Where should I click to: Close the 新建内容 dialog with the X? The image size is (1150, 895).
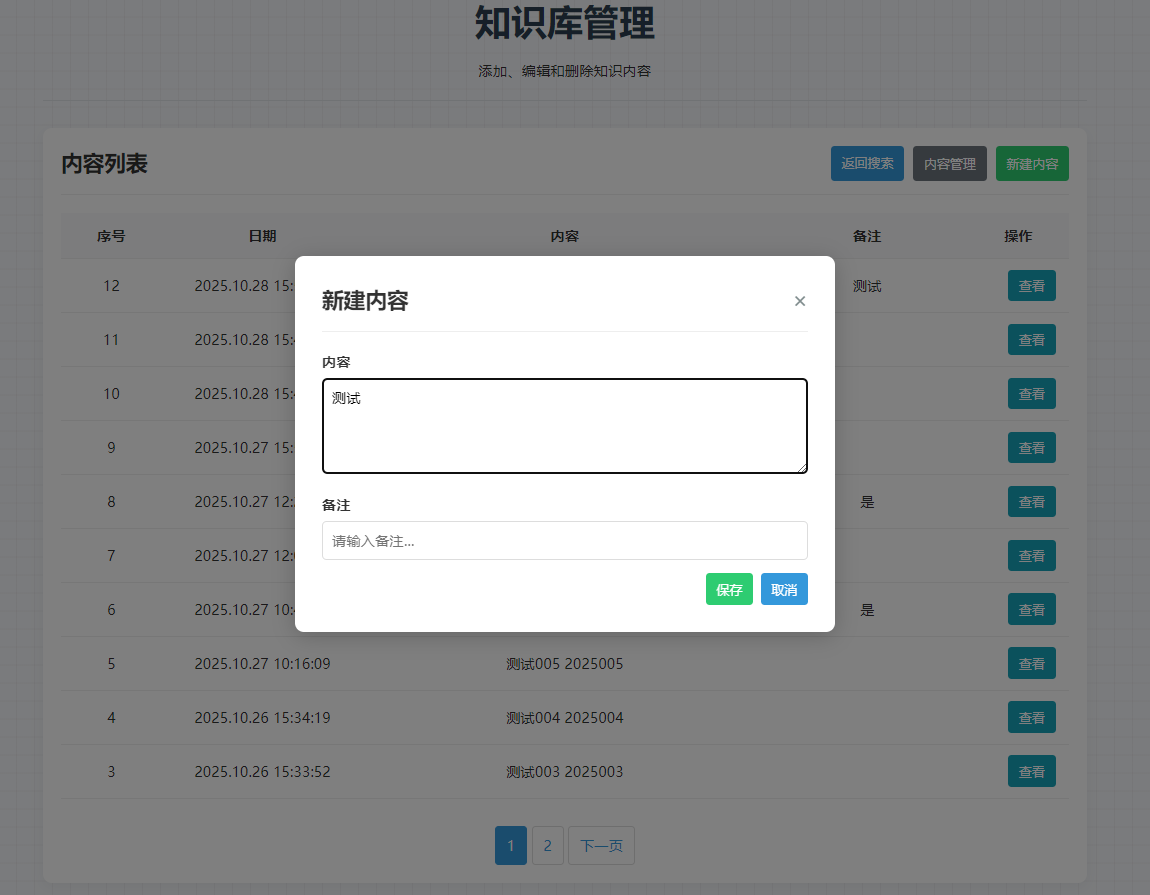799,301
